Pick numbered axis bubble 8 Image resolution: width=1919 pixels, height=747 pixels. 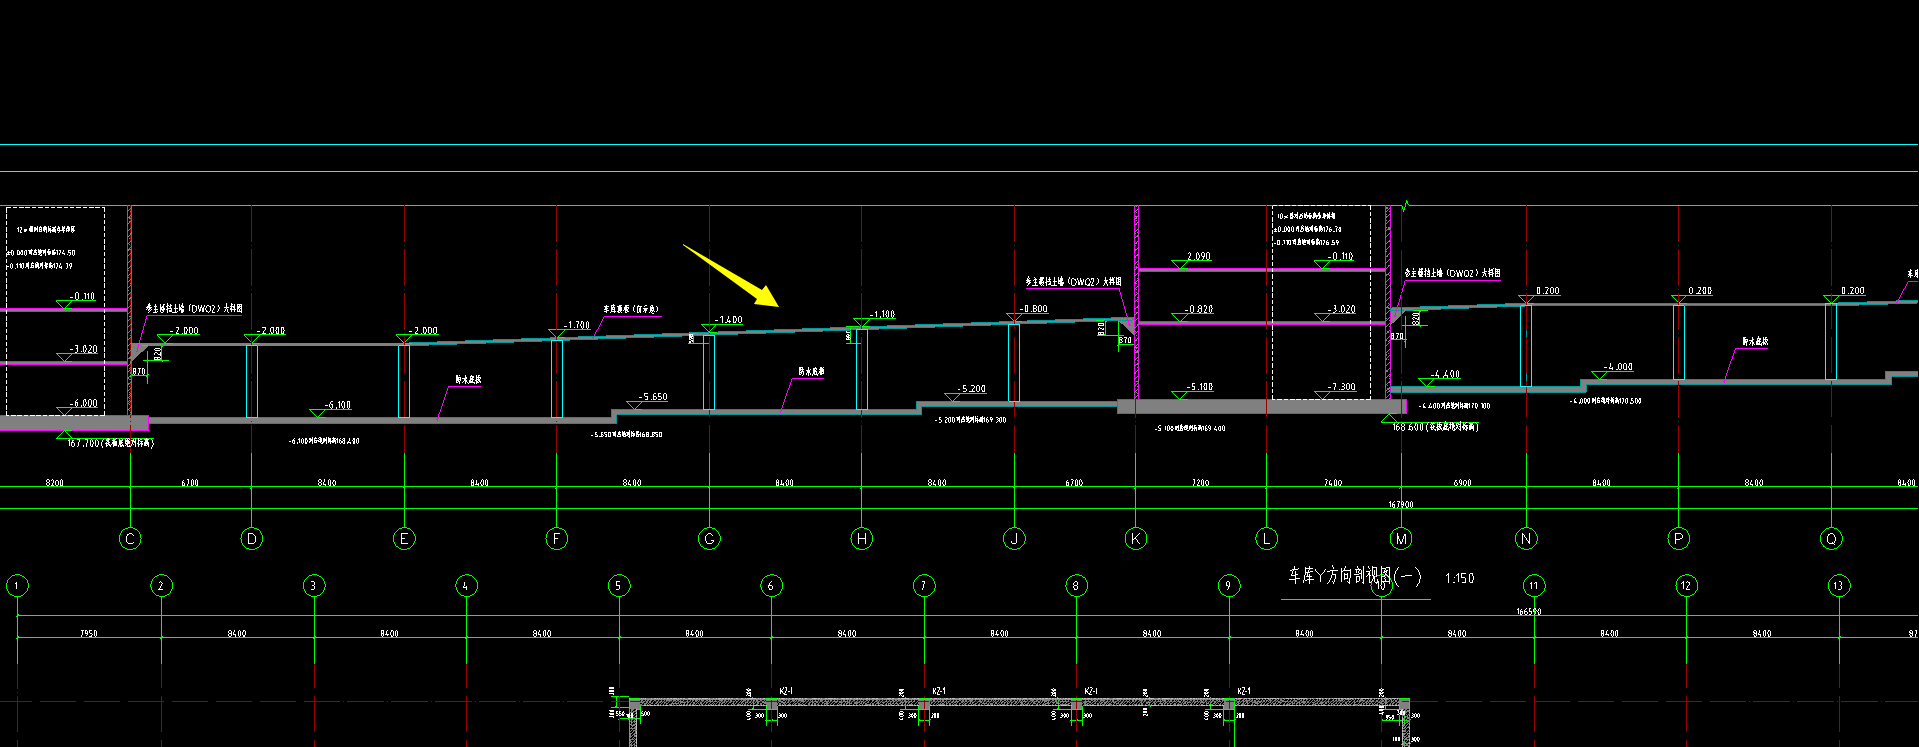click(1076, 586)
